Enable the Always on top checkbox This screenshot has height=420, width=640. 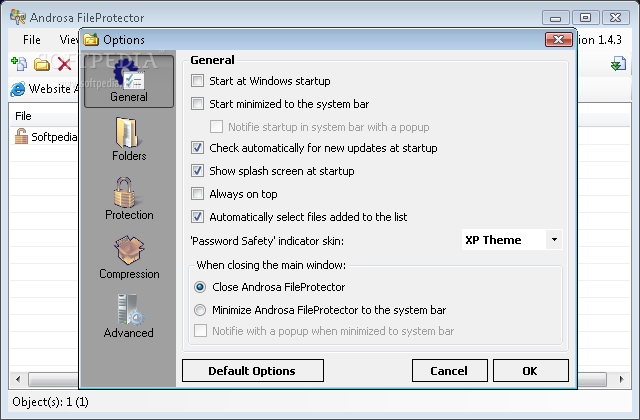click(x=198, y=193)
